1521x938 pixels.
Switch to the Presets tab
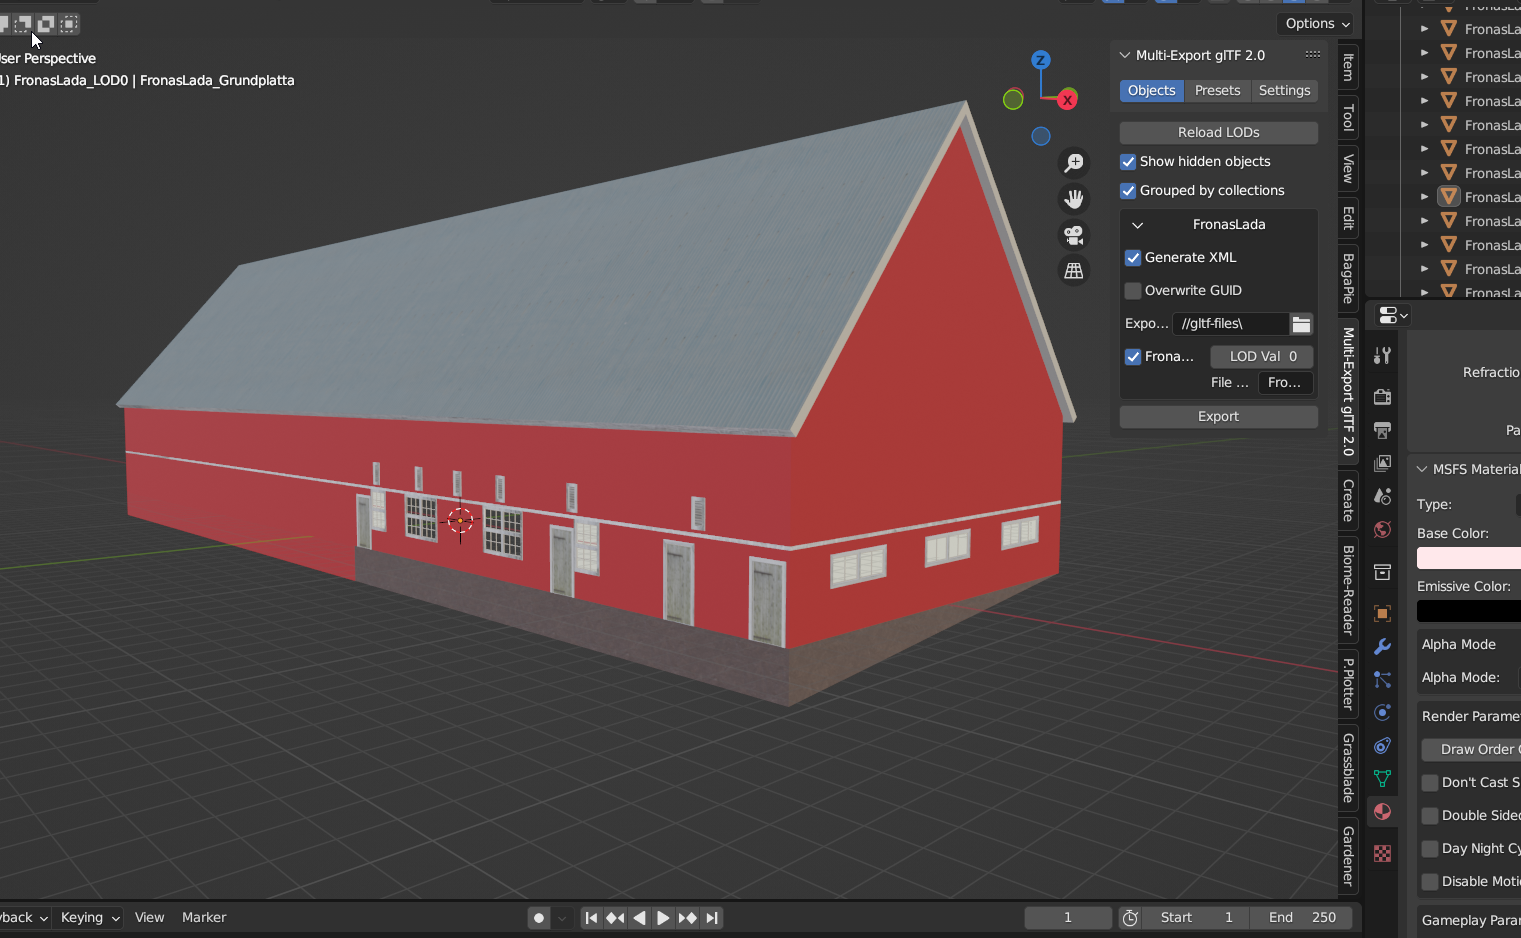pos(1217,91)
